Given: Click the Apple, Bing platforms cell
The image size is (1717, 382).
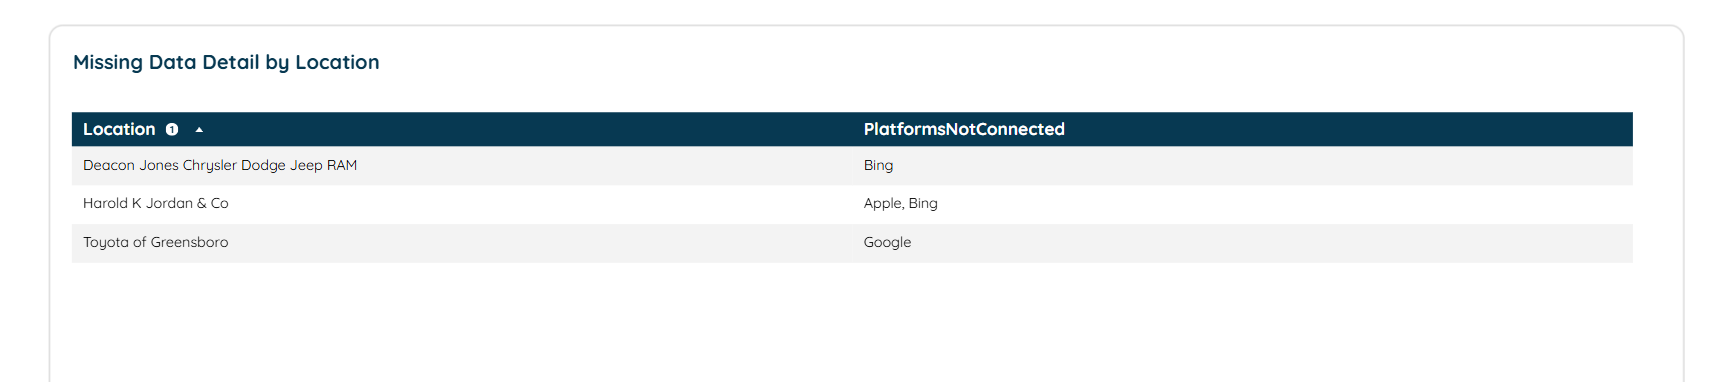Looking at the screenshot, I should point(901,203).
